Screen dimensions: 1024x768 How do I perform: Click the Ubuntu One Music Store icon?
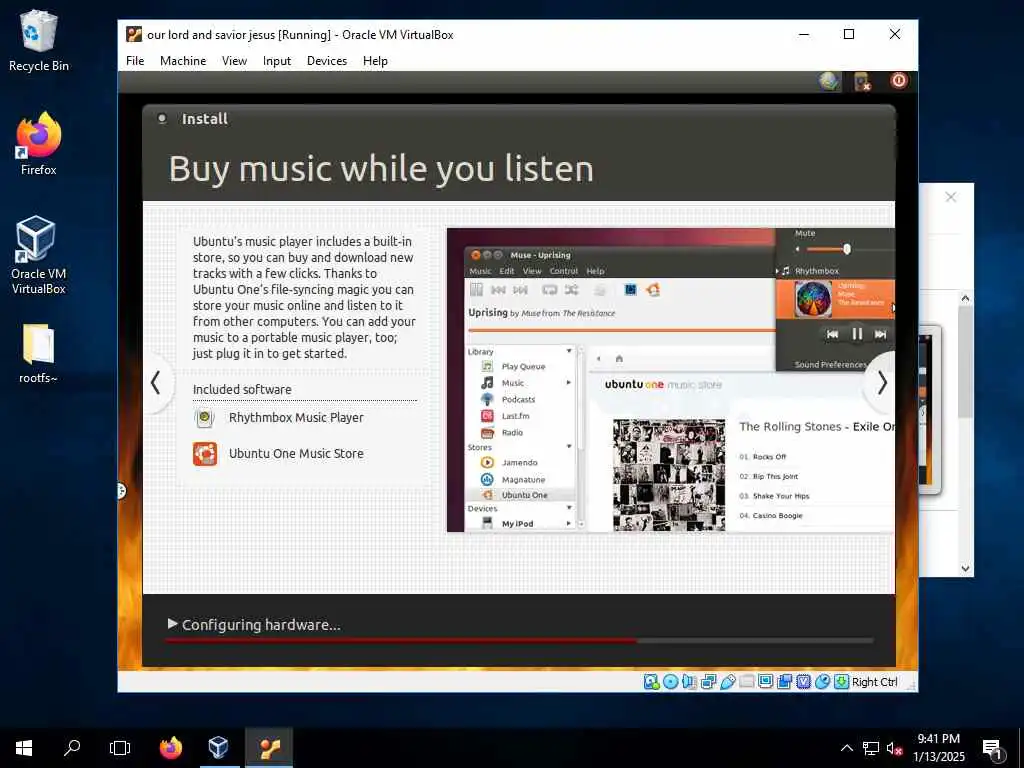click(204, 453)
